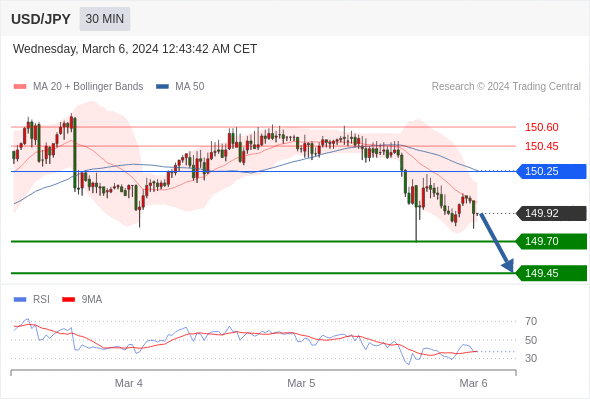Click the 150.60 resistance label
The width and height of the screenshot is (590, 400).
pyautogui.click(x=541, y=127)
